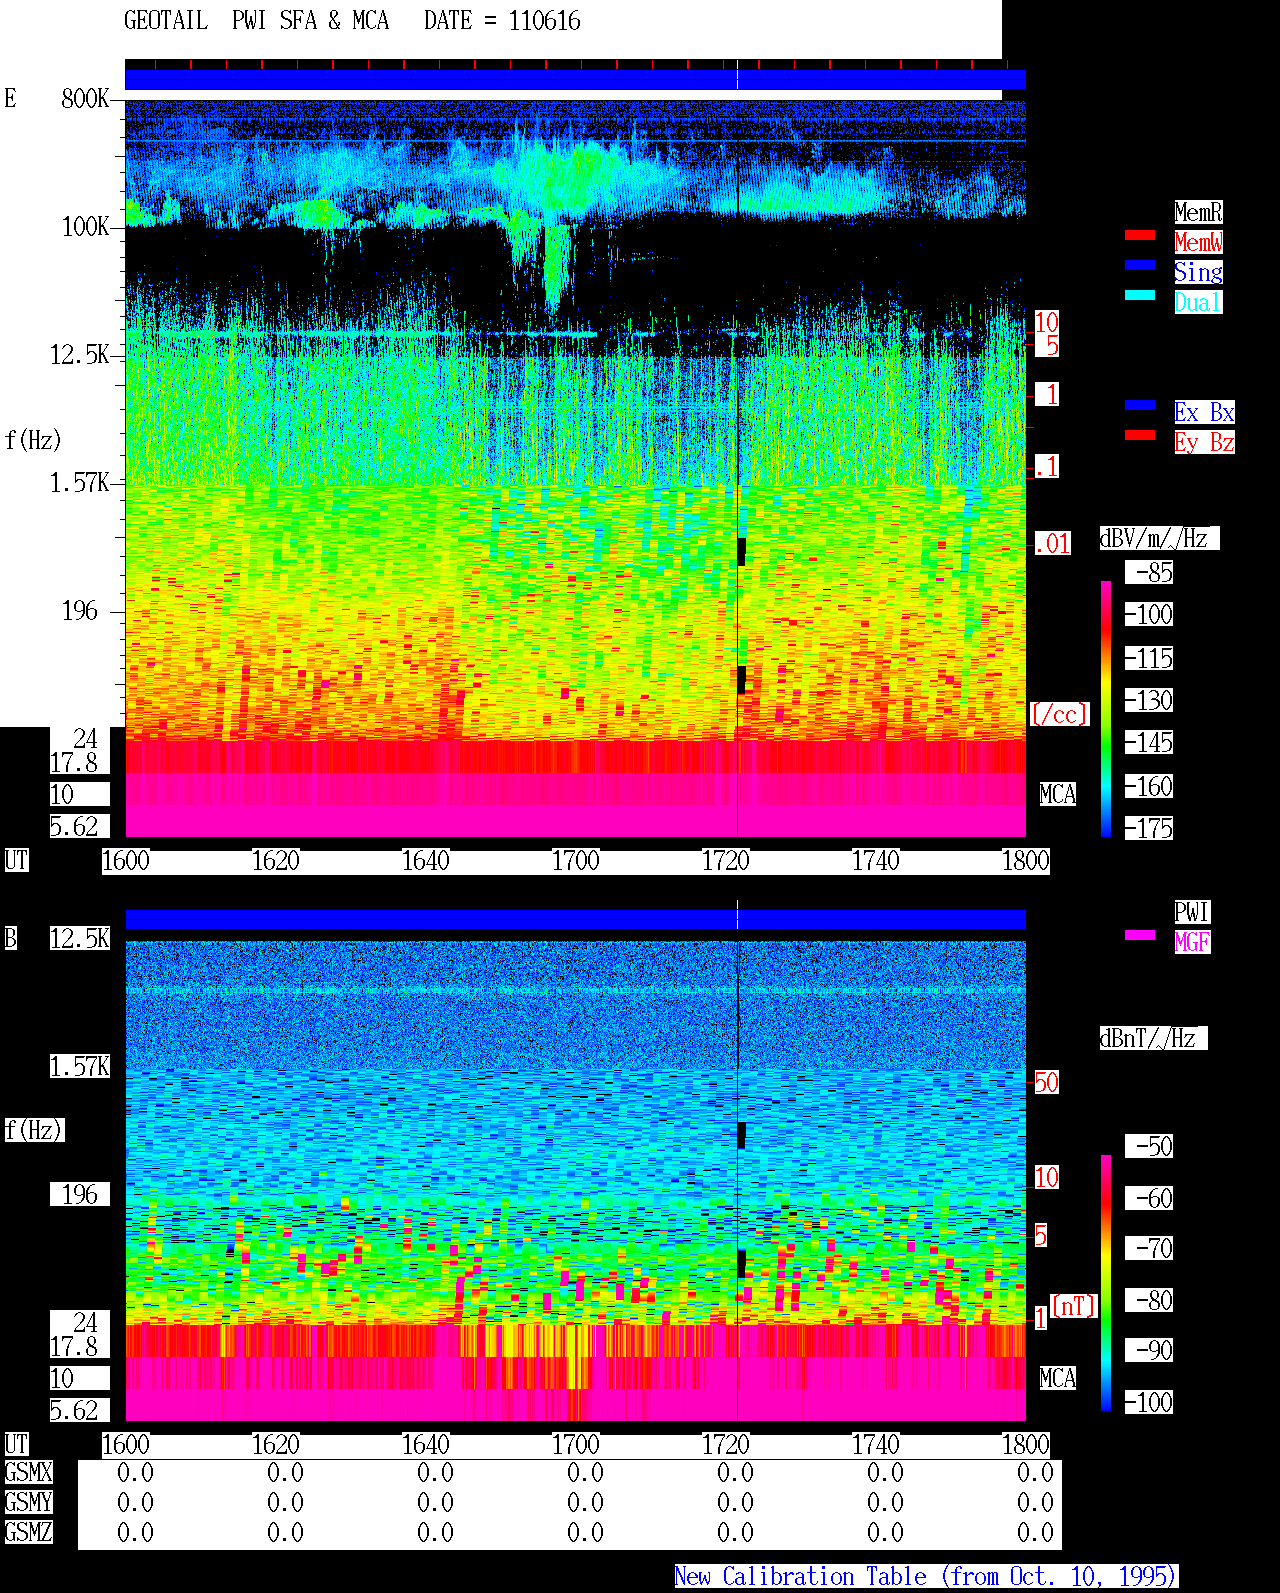Click the red Ey Bz legend swatch
This screenshot has width=1280, height=1593.
pyautogui.click(x=1140, y=435)
